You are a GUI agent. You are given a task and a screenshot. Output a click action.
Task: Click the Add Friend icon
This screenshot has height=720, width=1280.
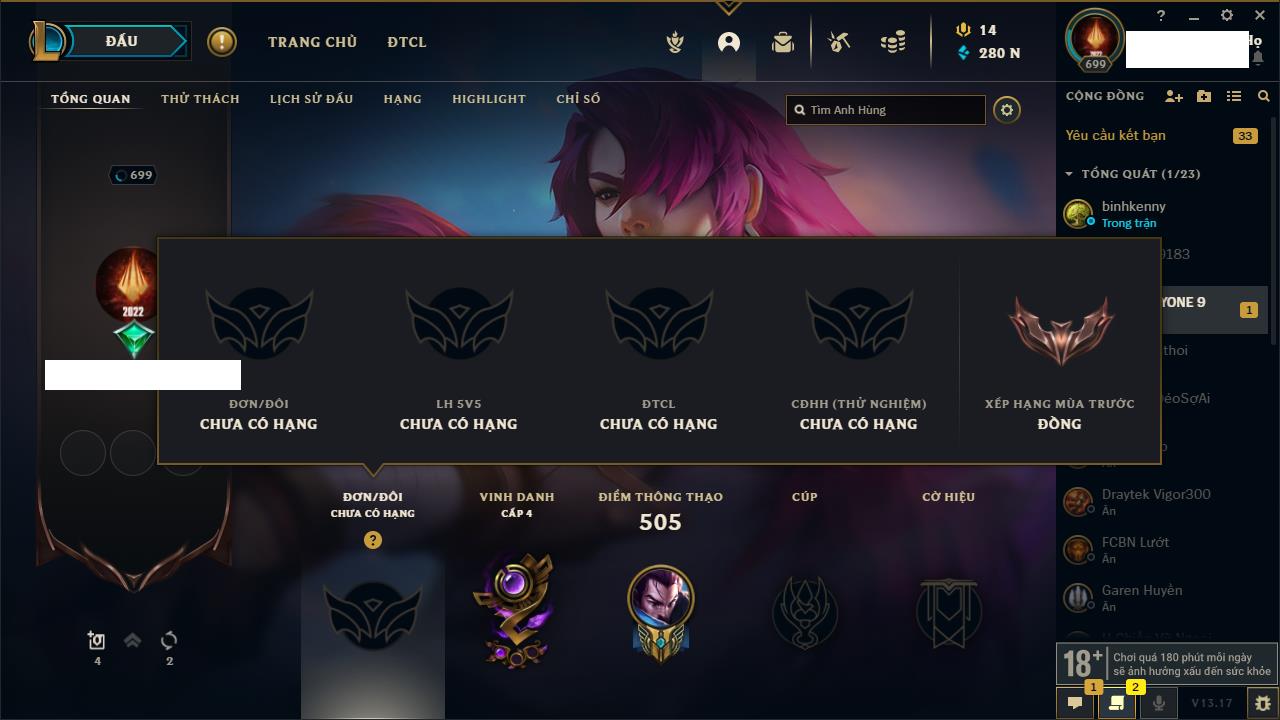pyautogui.click(x=1174, y=96)
